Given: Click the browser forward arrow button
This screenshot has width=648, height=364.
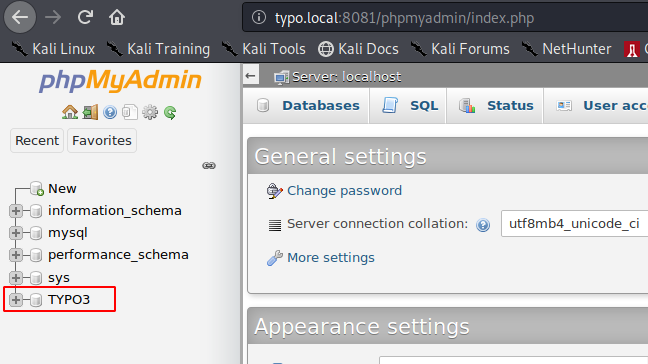Looking at the screenshot, I should tap(52, 17).
